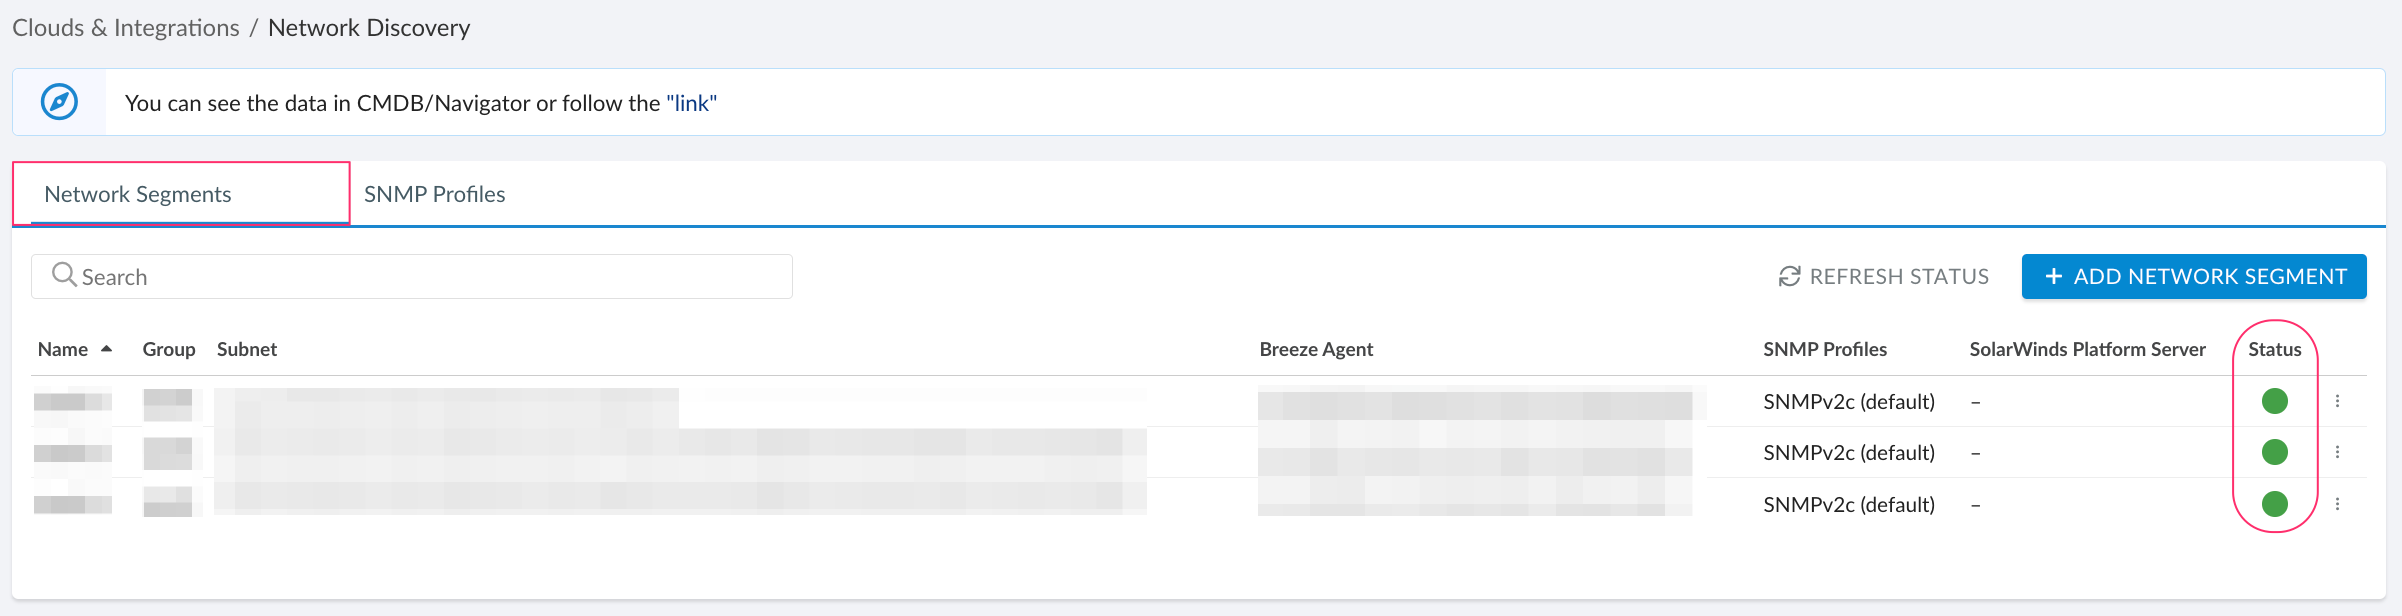This screenshot has height=616, width=2402.
Task: Click the magnifying glass search icon
Action: click(64, 275)
